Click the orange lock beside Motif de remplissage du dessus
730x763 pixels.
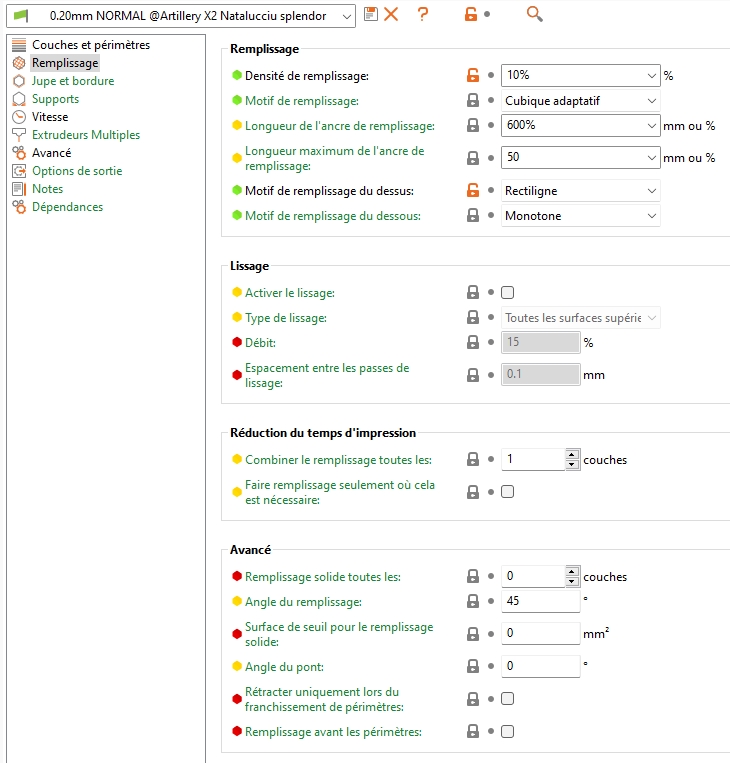[473, 191]
